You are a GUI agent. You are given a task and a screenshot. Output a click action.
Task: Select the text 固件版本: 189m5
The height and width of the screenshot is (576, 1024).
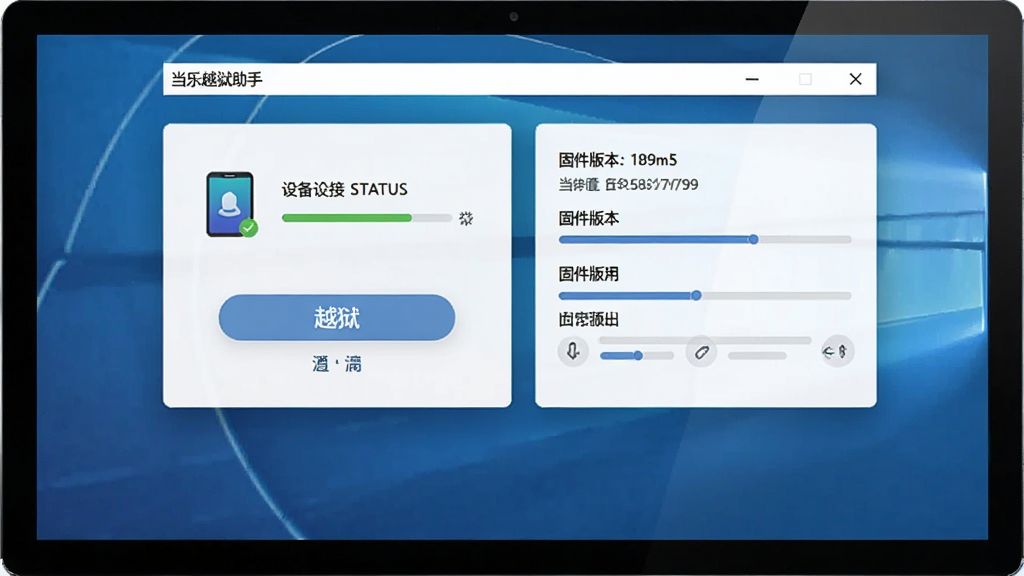pos(618,160)
